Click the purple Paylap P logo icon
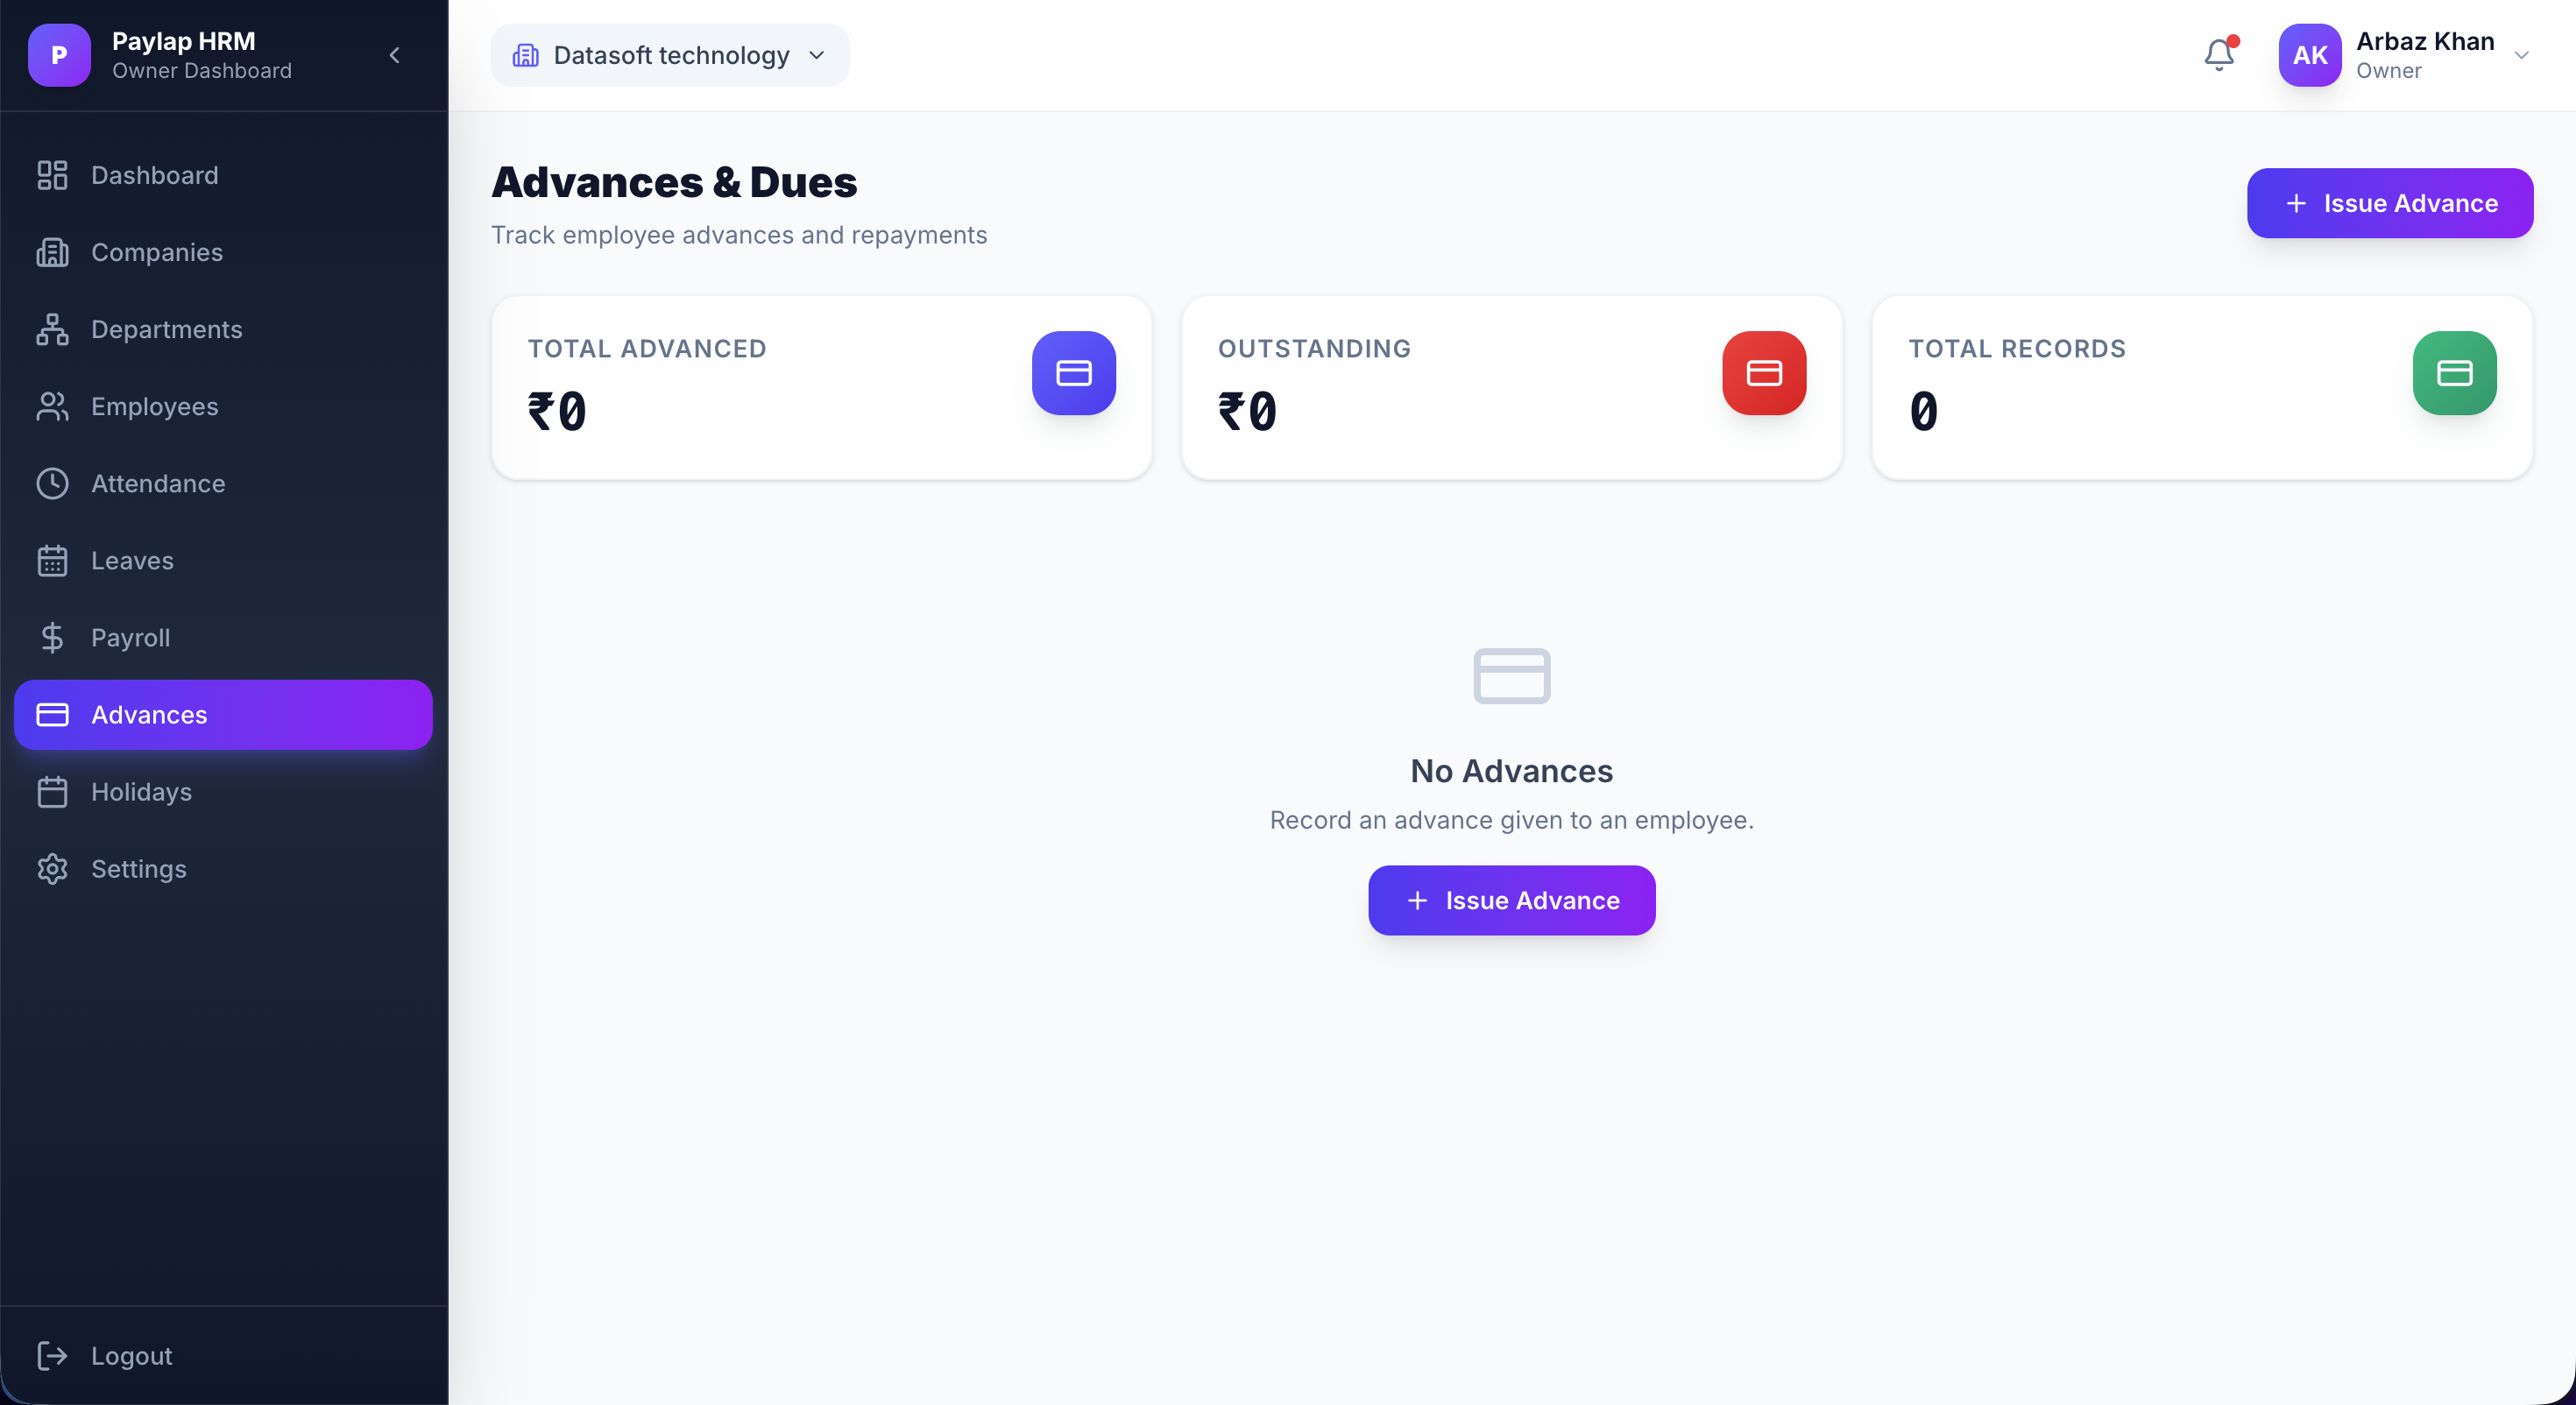 pyautogui.click(x=59, y=55)
